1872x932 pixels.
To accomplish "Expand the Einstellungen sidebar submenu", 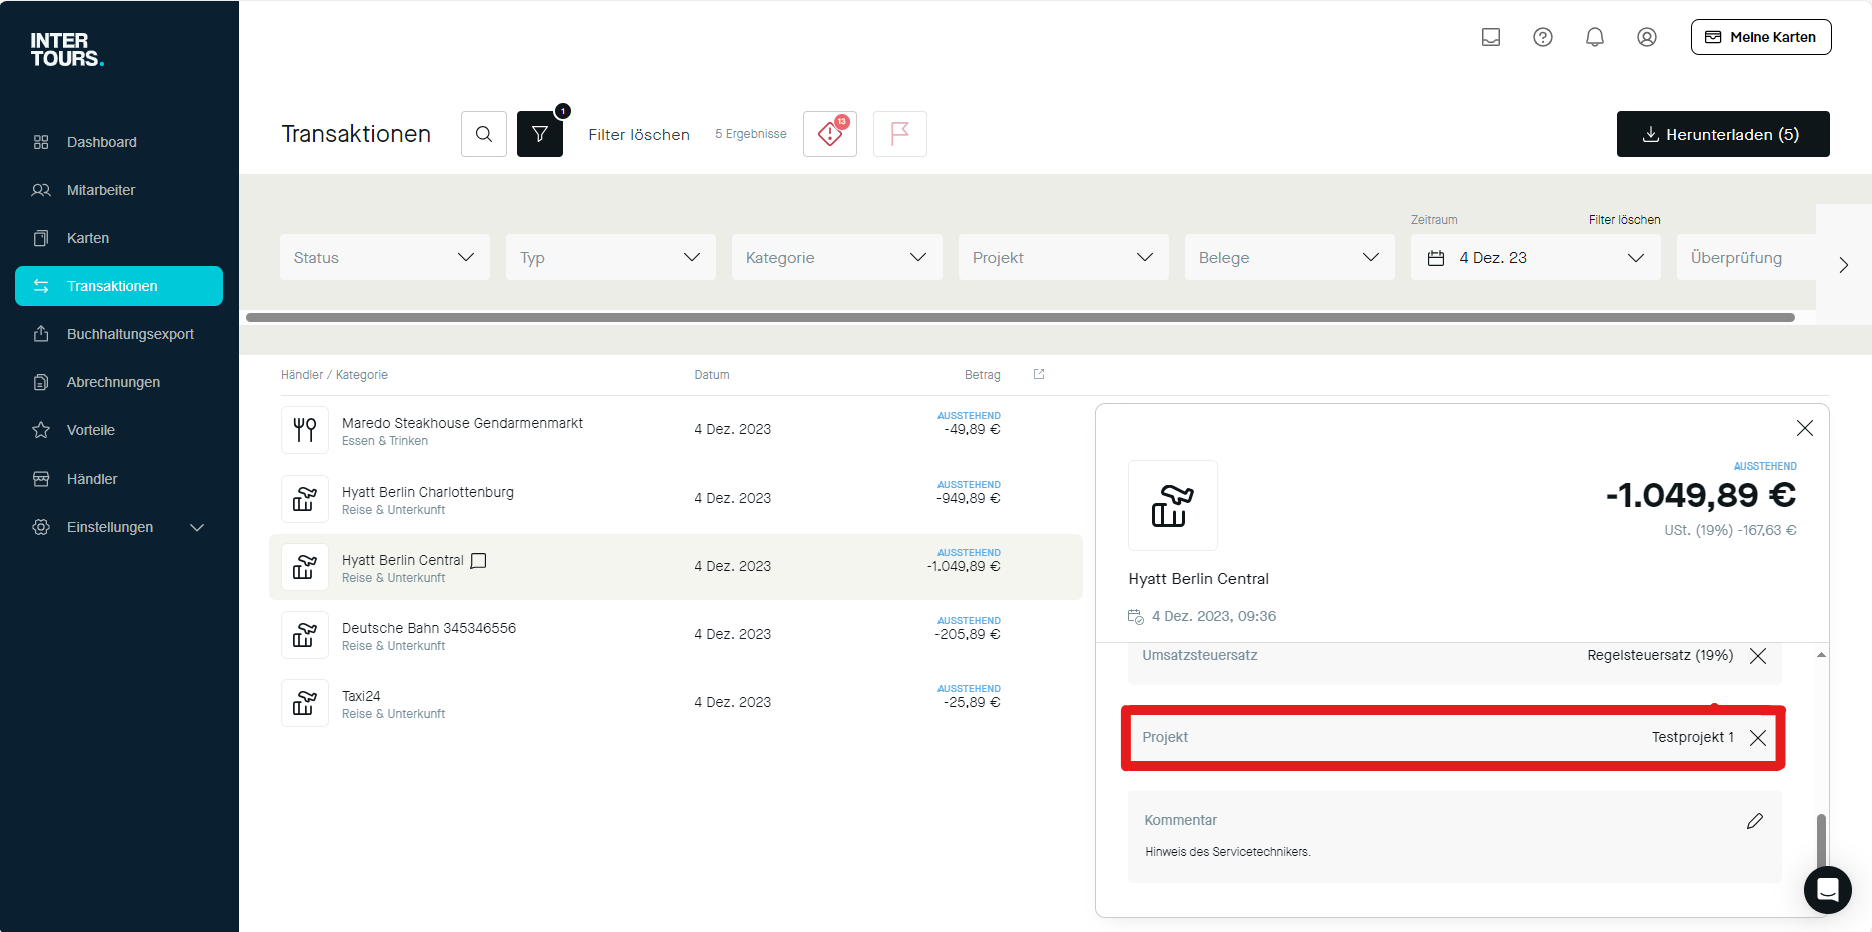I will pos(197,527).
